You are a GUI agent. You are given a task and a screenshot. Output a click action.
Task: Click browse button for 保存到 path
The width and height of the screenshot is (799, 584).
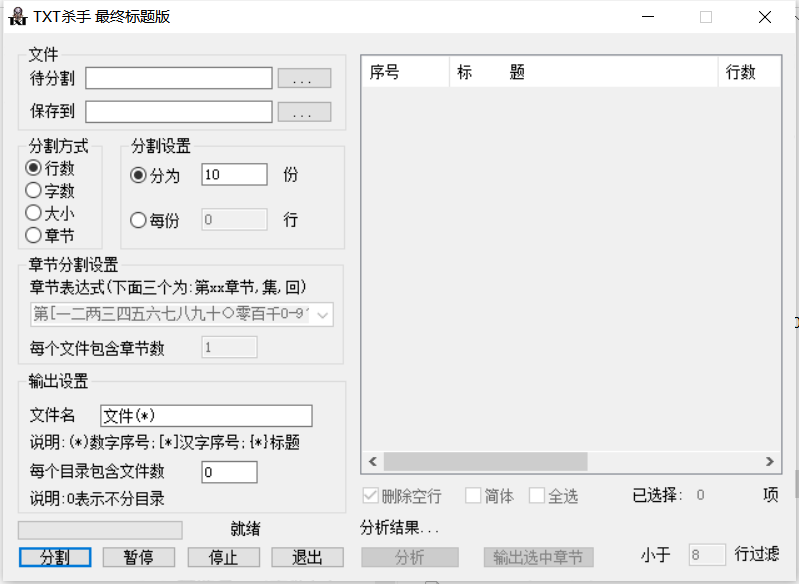pyautogui.click(x=304, y=112)
